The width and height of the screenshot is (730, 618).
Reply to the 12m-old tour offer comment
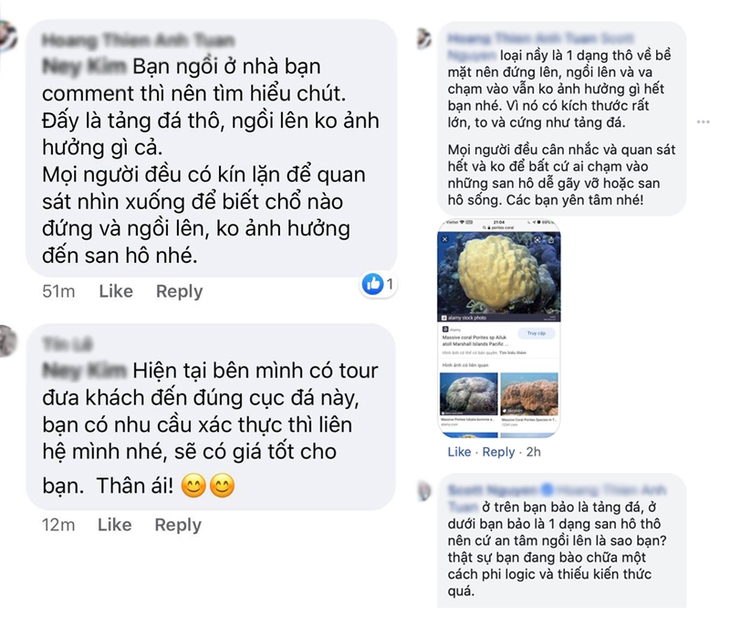click(178, 524)
